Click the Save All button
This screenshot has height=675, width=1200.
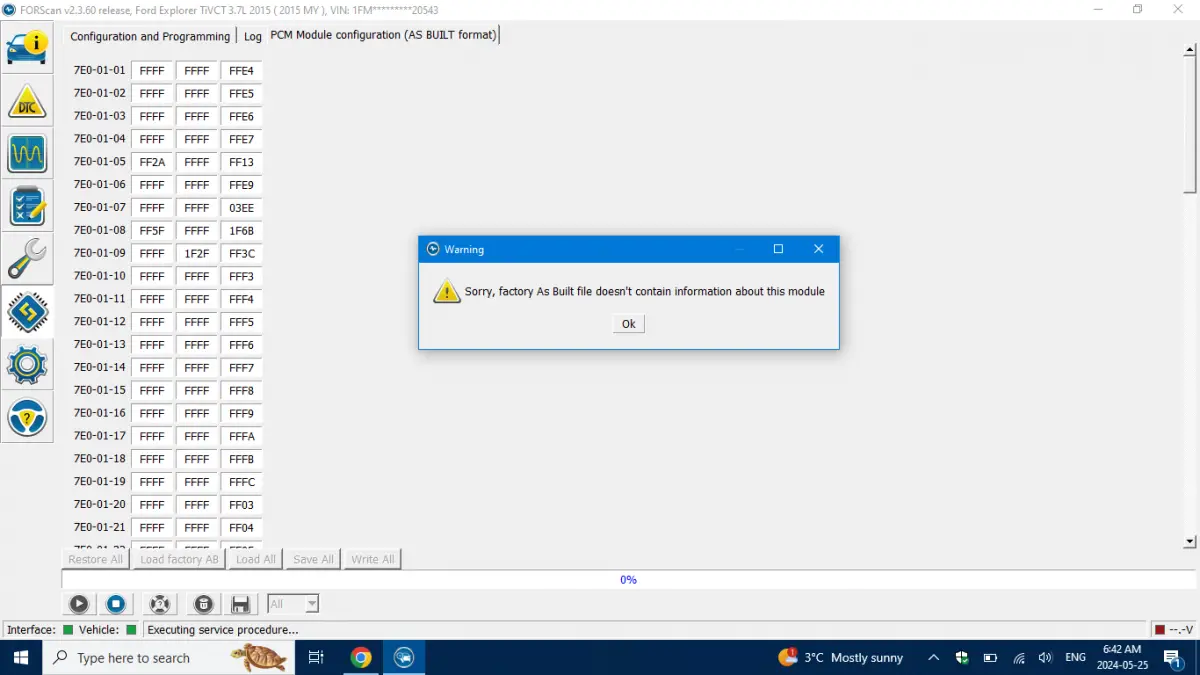point(313,559)
